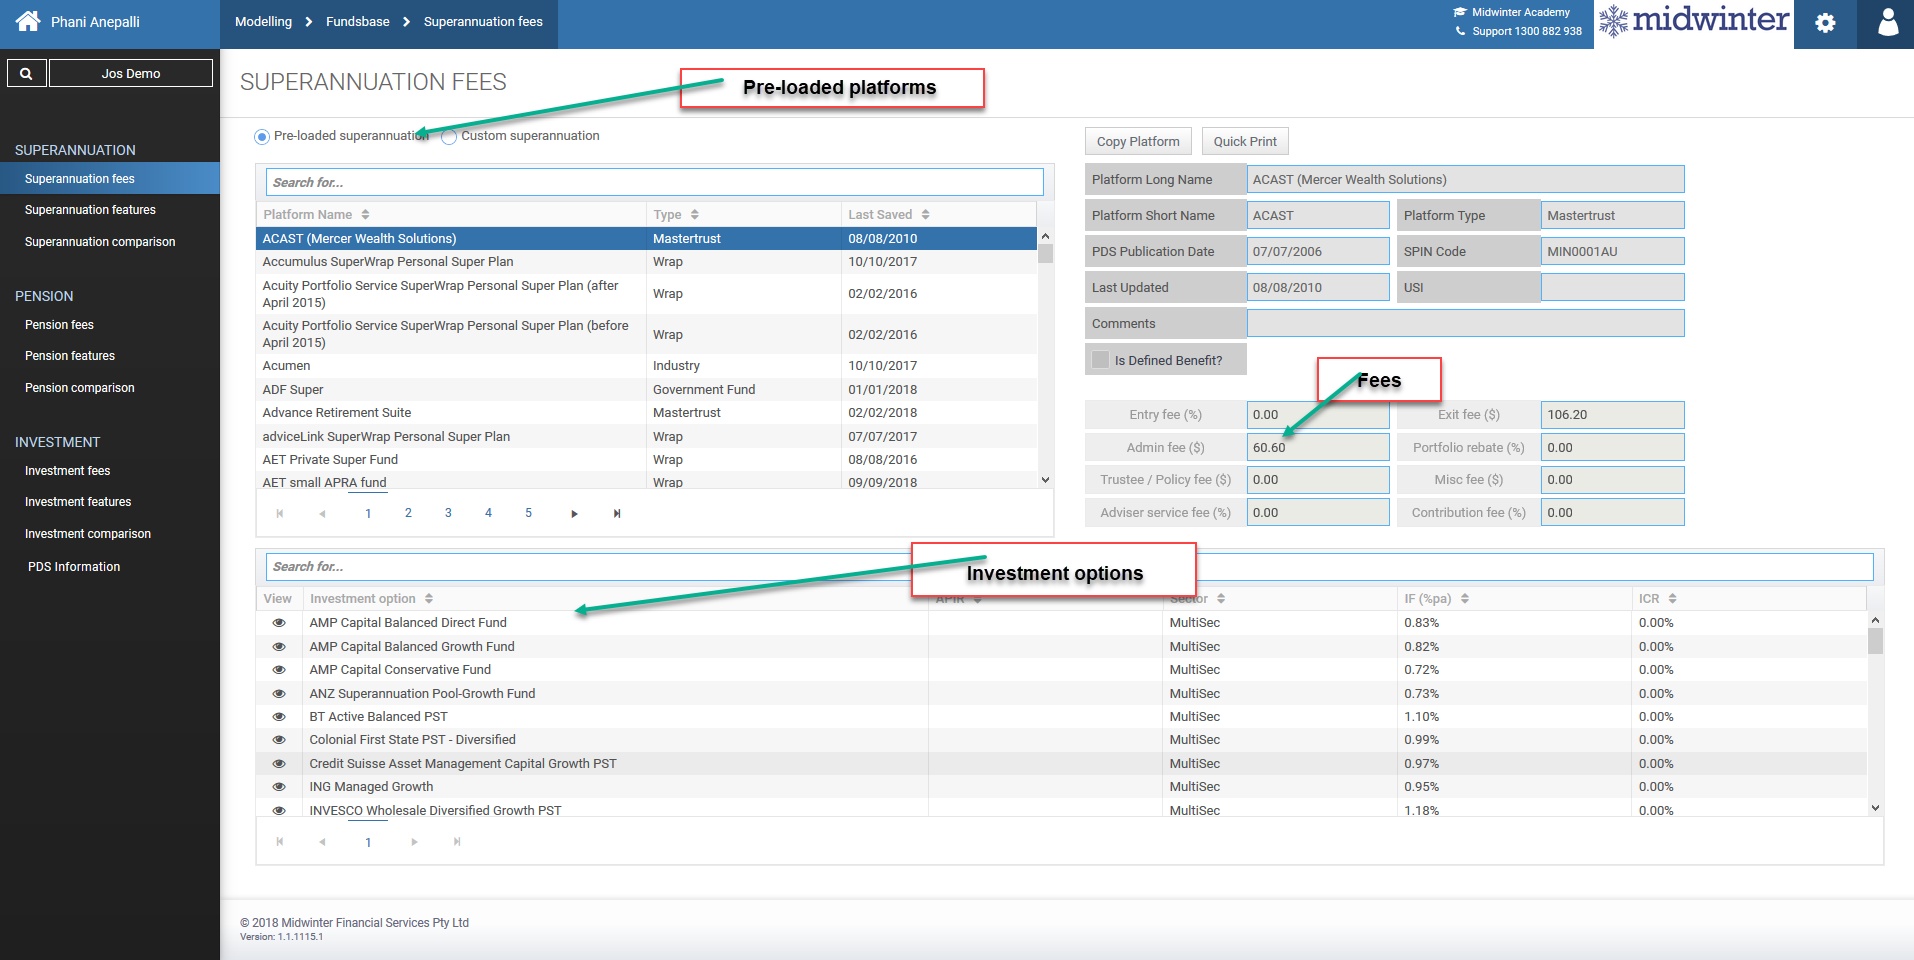
Task: Go to next page of investment options
Action: click(414, 842)
